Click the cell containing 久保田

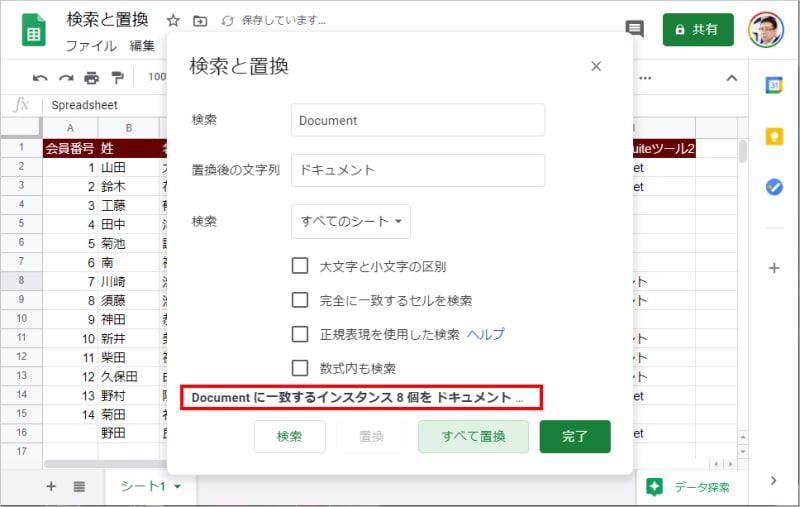point(129,377)
